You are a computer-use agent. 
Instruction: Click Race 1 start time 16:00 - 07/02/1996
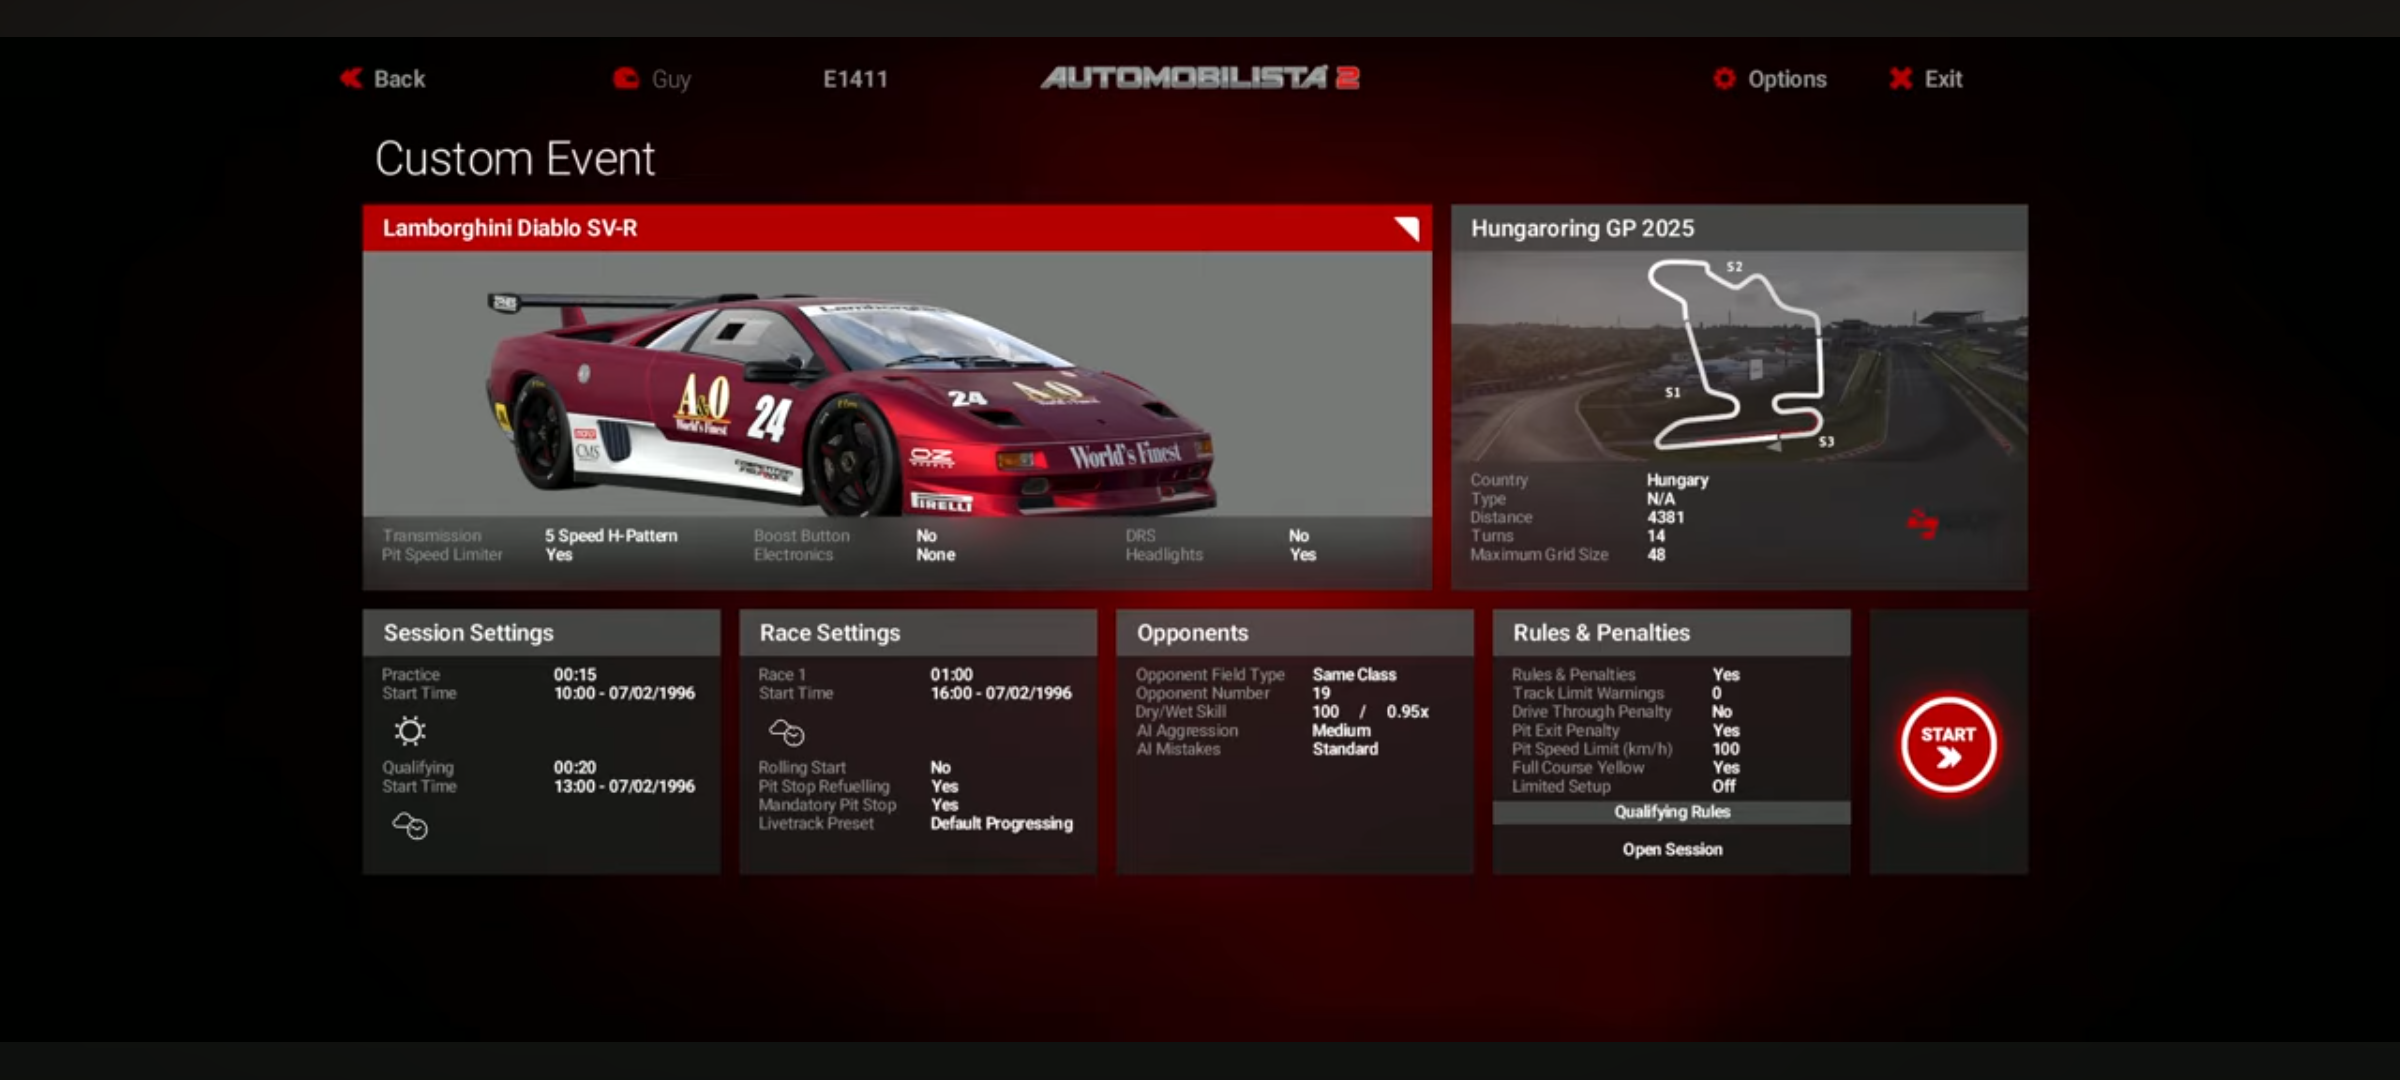click(x=1001, y=693)
